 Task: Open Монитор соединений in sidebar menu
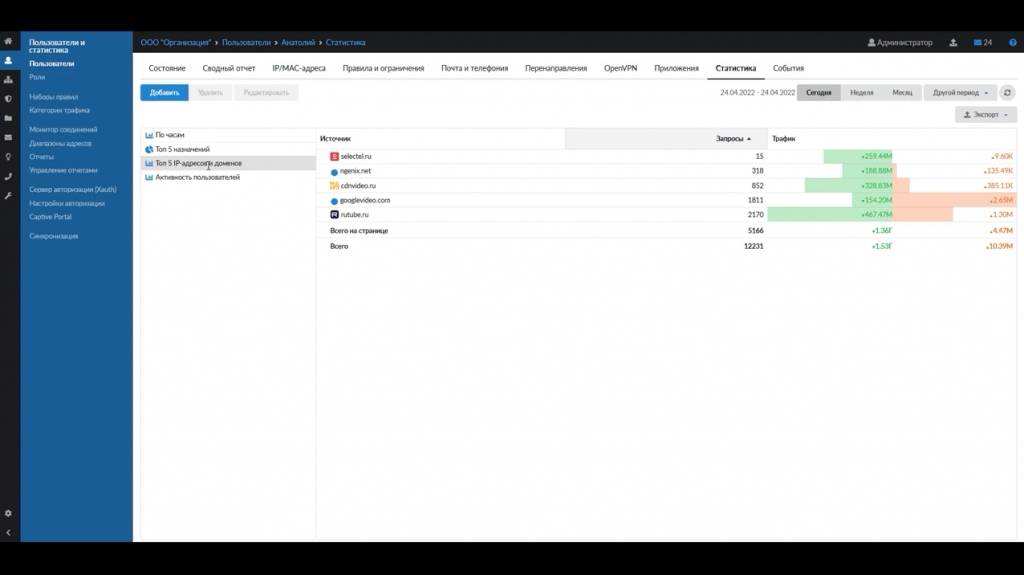[63, 129]
